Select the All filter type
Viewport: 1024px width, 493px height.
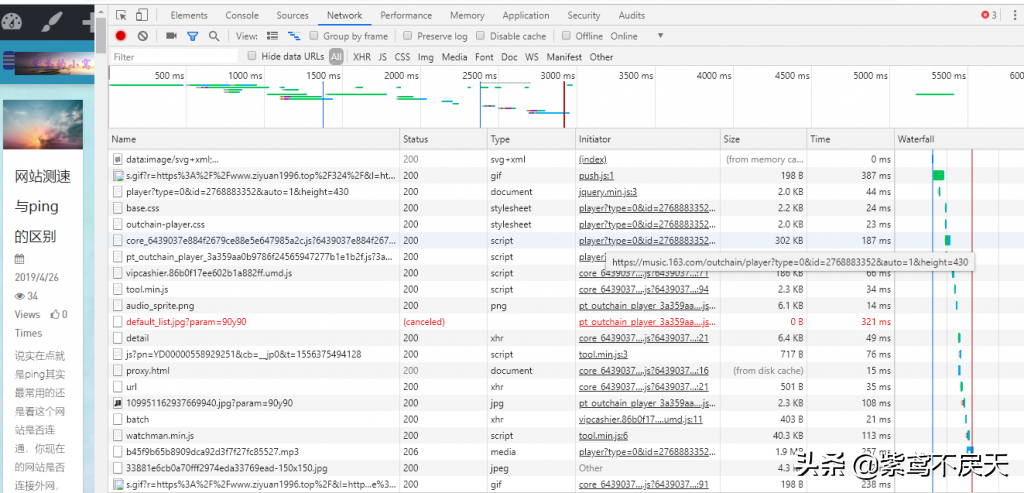pyautogui.click(x=336, y=57)
